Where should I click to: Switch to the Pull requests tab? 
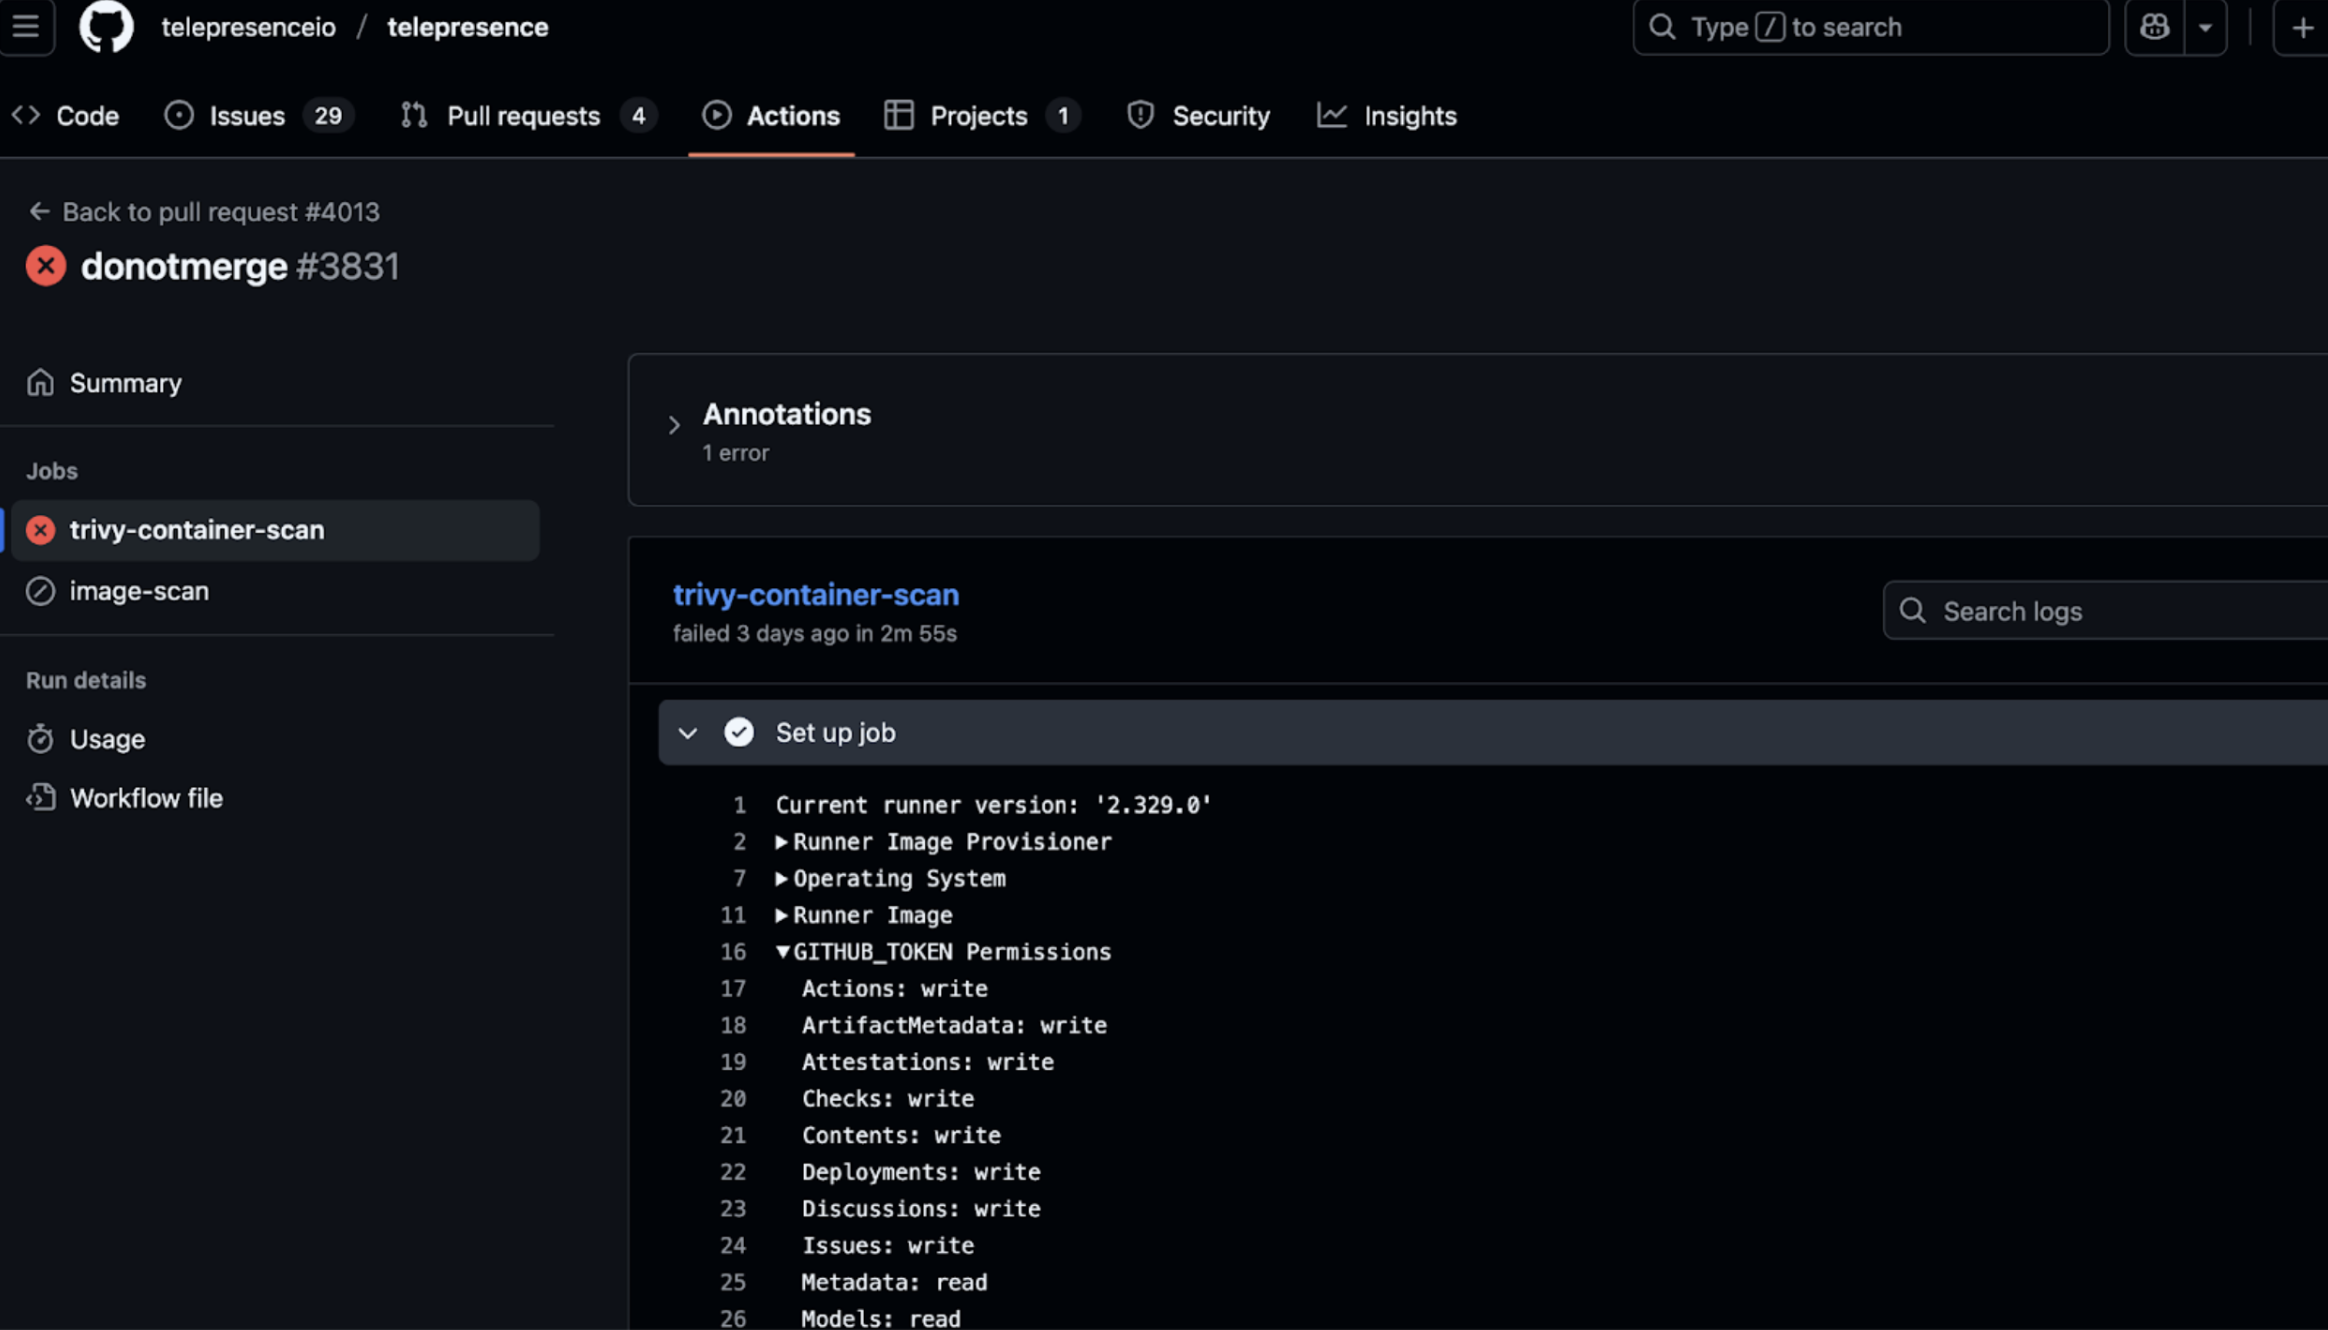[x=523, y=116]
